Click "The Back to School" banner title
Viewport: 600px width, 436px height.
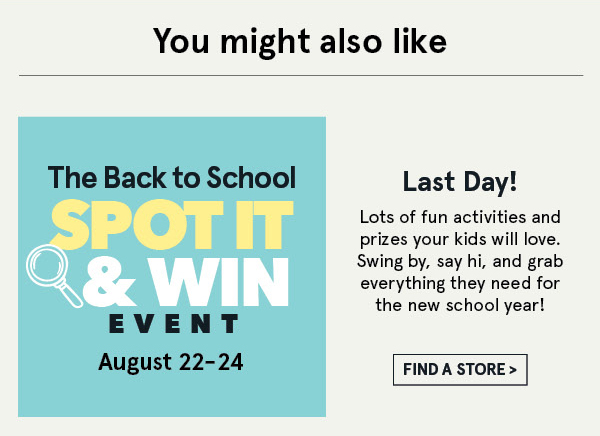(172, 178)
